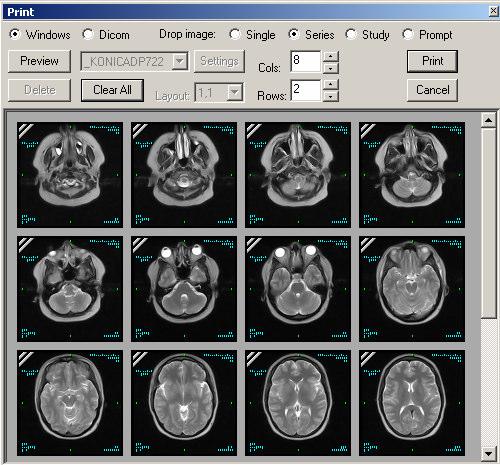Decrease Cols value with down arrow
The image size is (500, 465).
[330, 68]
